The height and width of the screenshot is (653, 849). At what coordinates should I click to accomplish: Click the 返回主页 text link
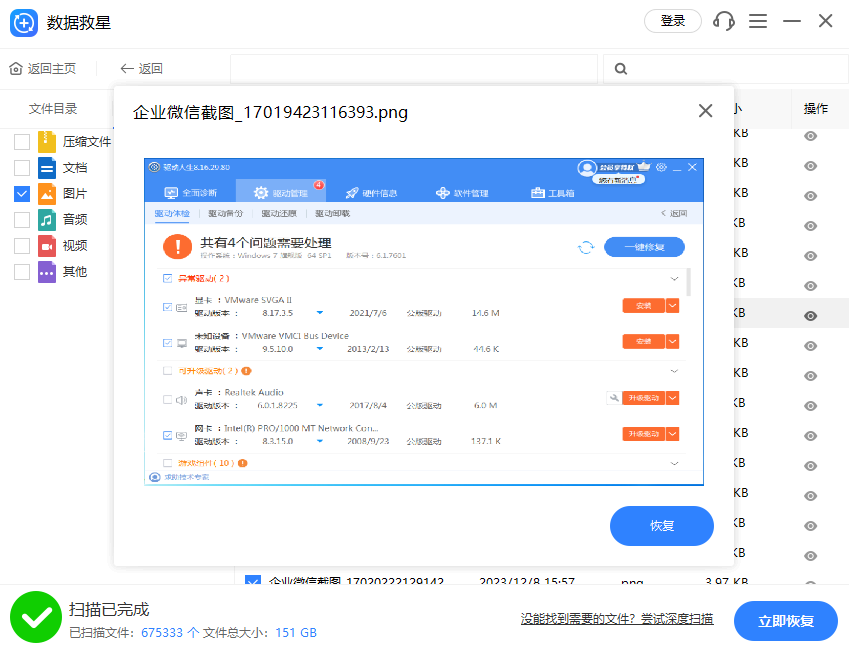point(52,69)
